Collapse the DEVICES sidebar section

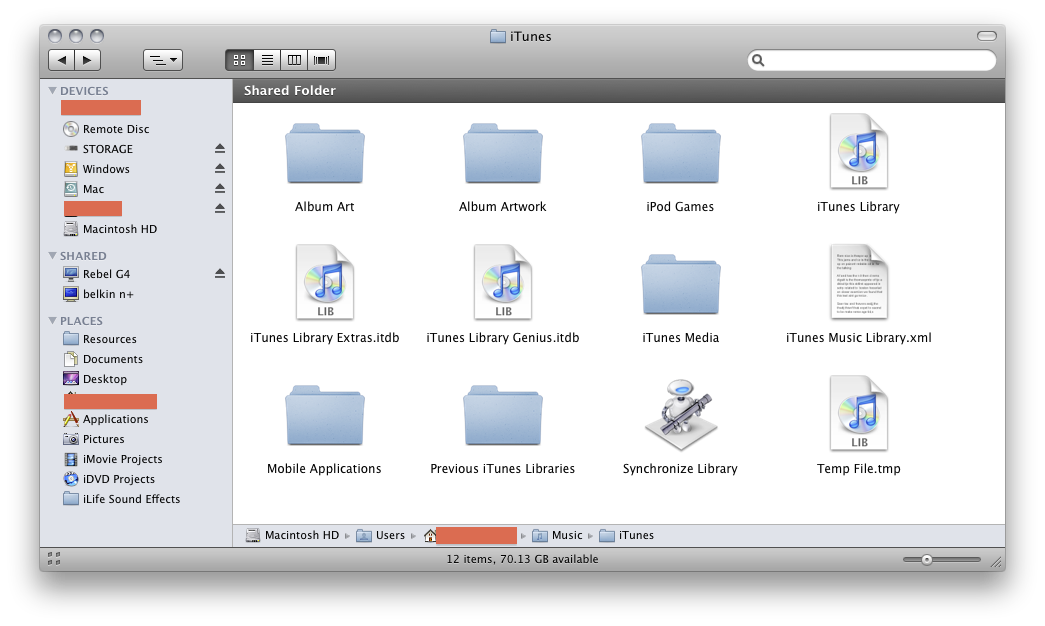pos(52,90)
